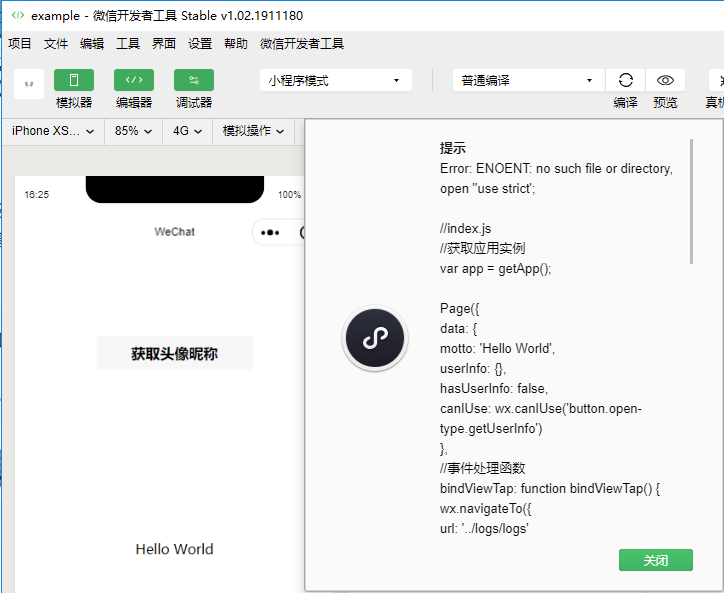The width and height of the screenshot is (724, 593).
Task: Open the 微信开发者工具 menu
Action: (x=302, y=43)
